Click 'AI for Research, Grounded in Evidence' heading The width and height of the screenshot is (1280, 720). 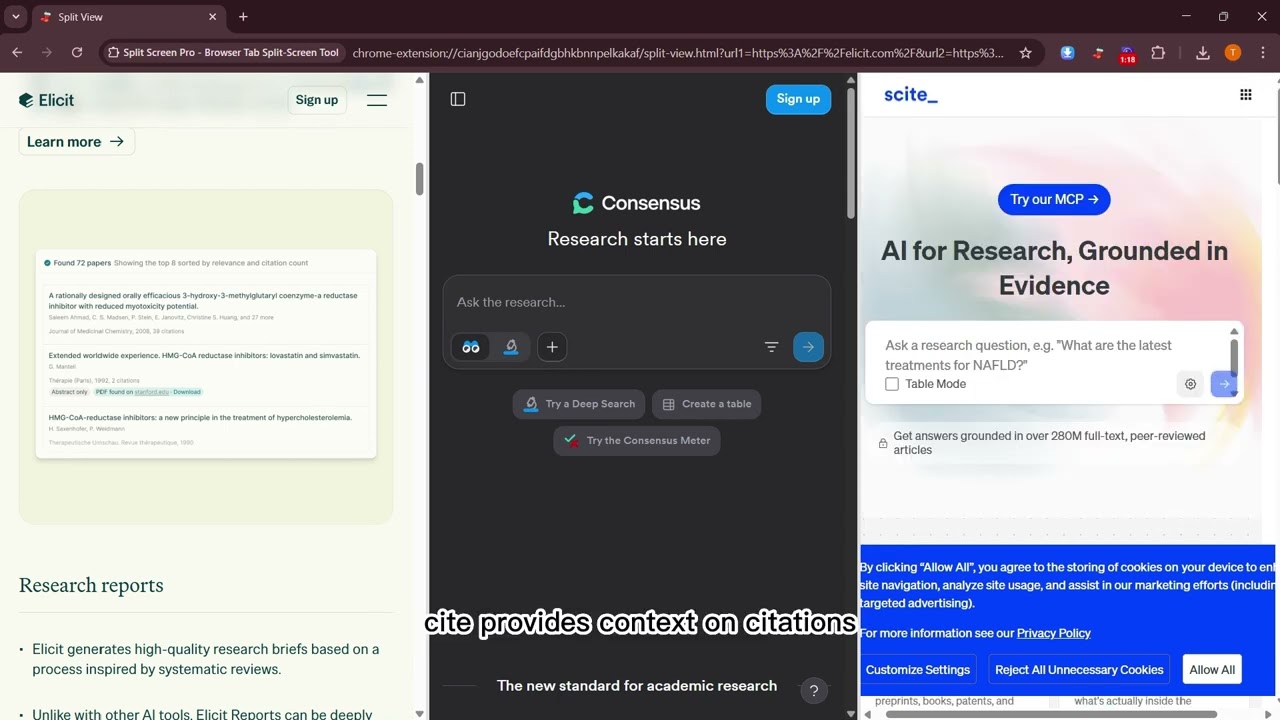(1054, 268)
